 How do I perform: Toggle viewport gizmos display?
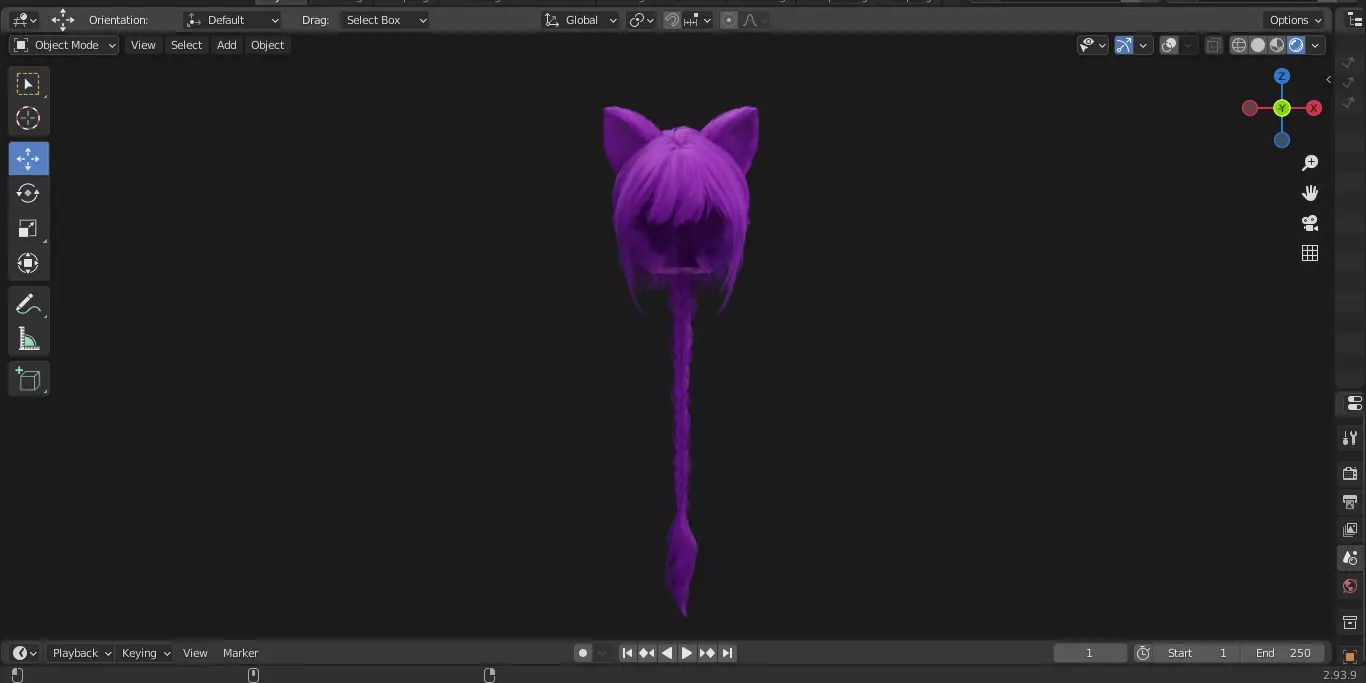click(x=1124, y=45)
